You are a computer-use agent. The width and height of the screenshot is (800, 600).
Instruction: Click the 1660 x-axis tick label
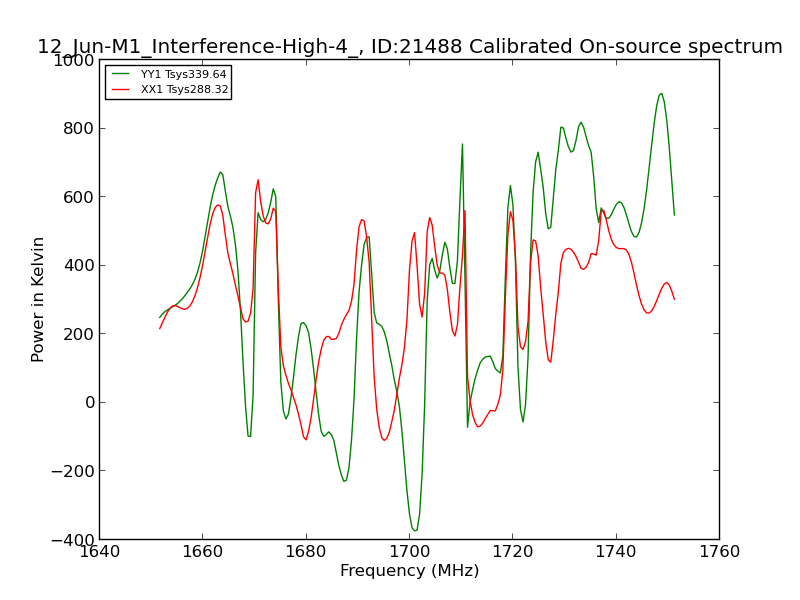(x=203, y=552)
